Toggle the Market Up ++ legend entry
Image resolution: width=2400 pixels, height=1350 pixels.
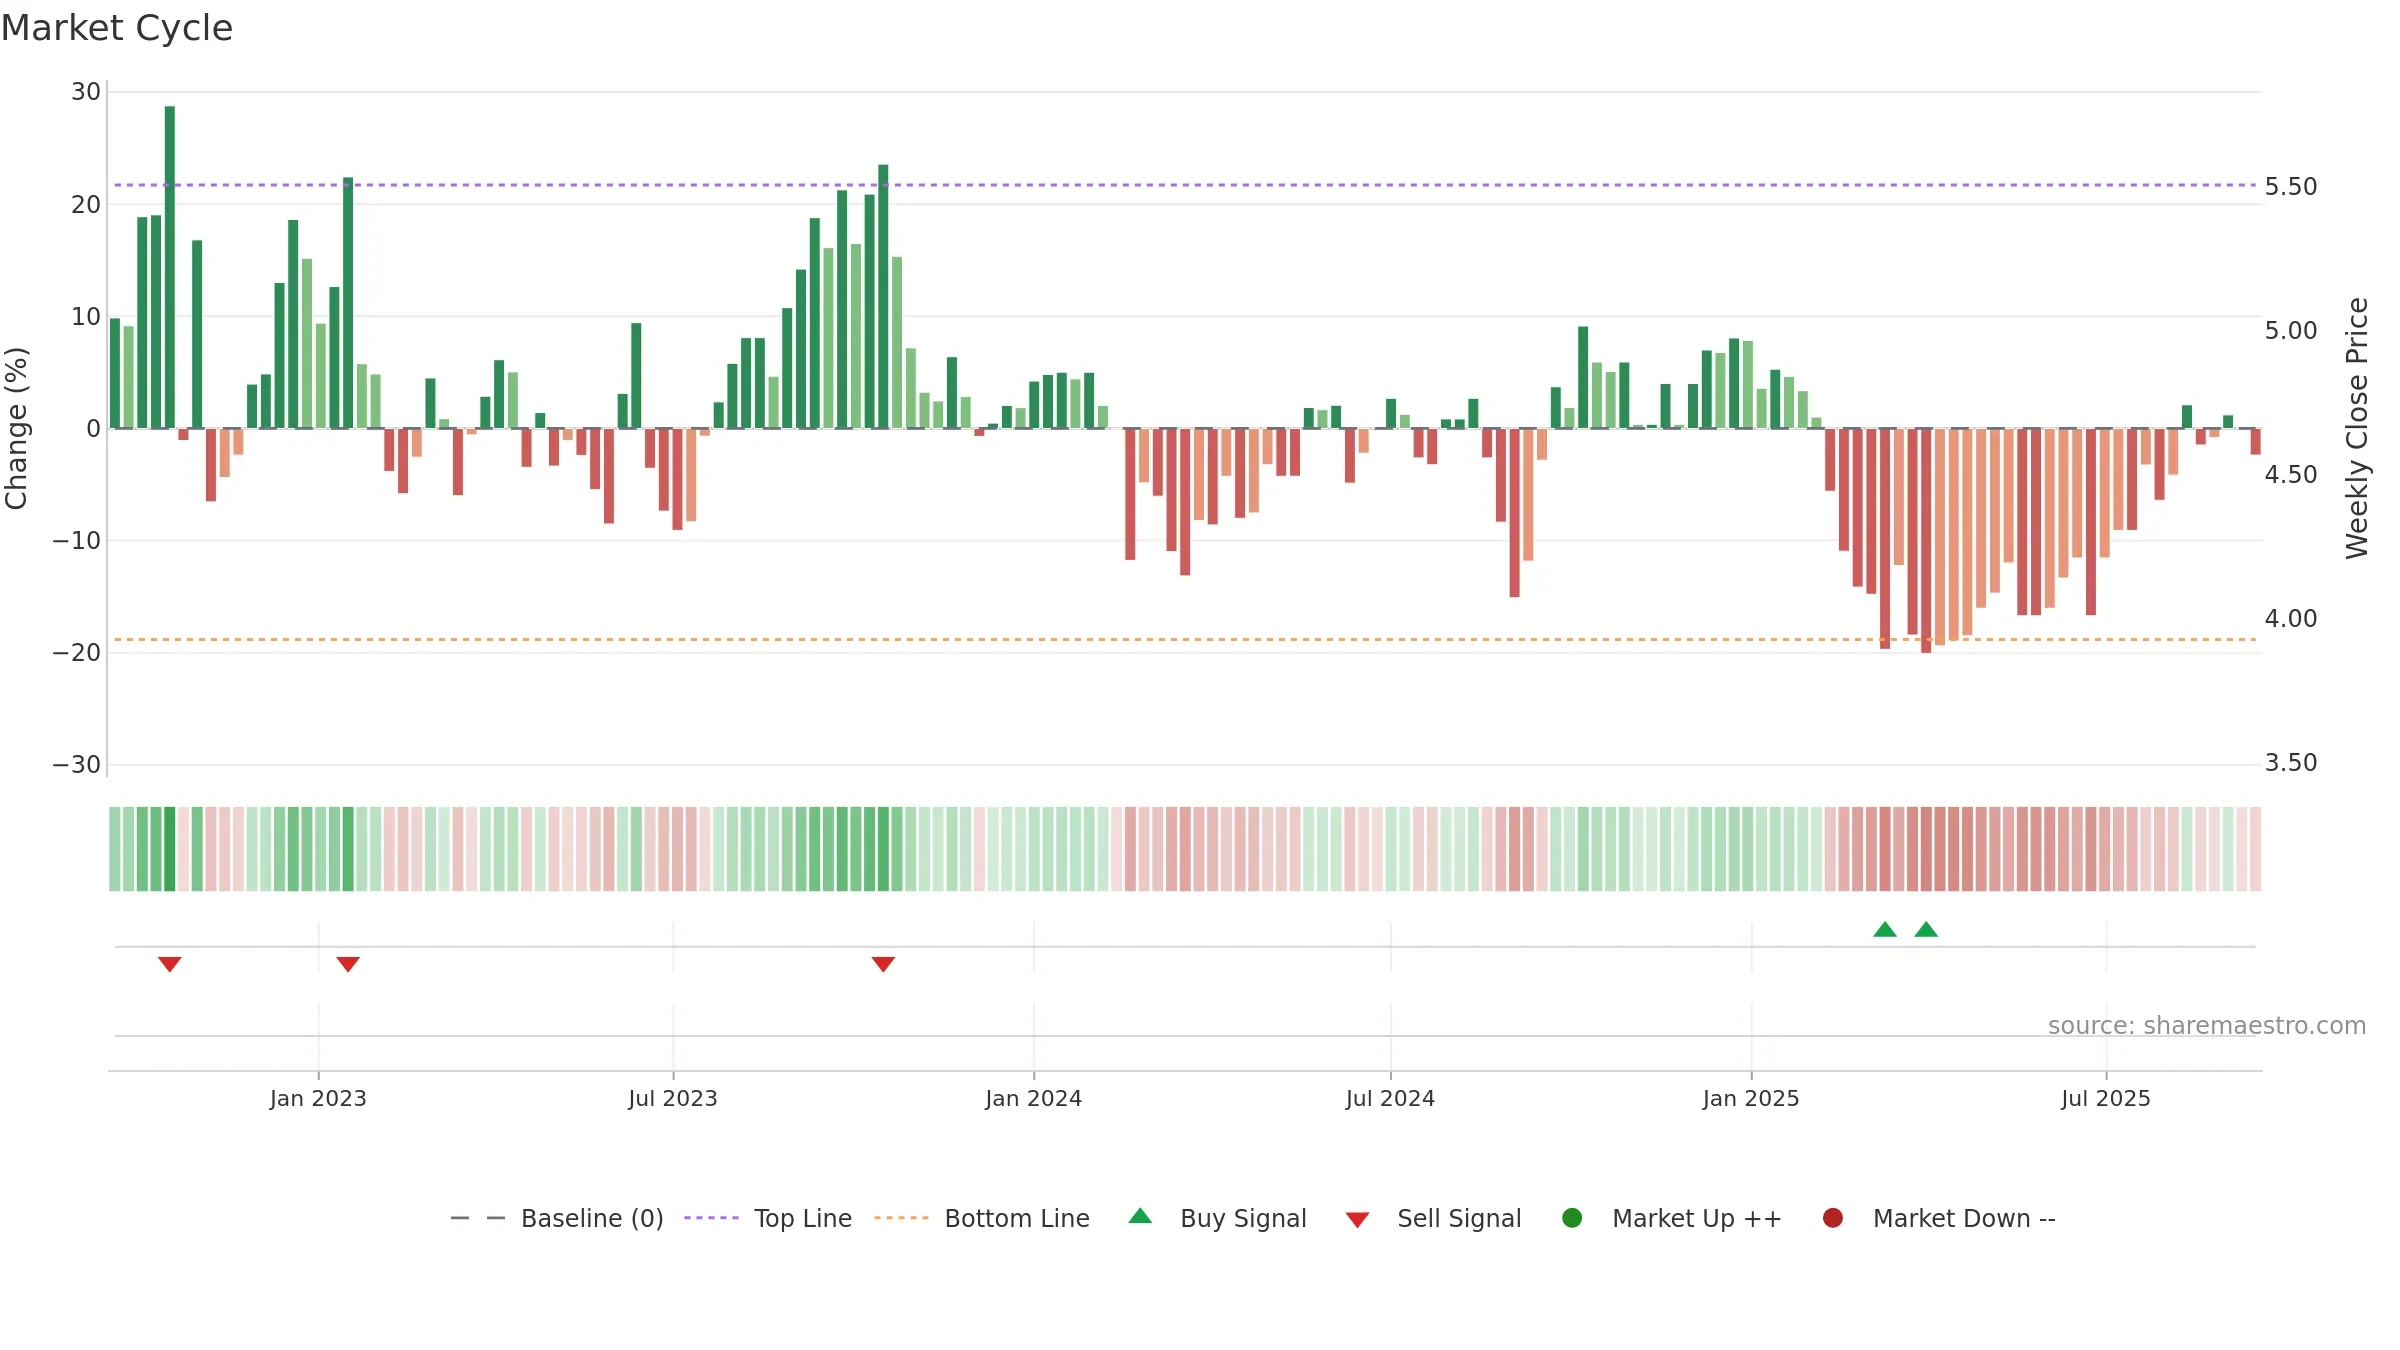click(x=1671, y=1218)
